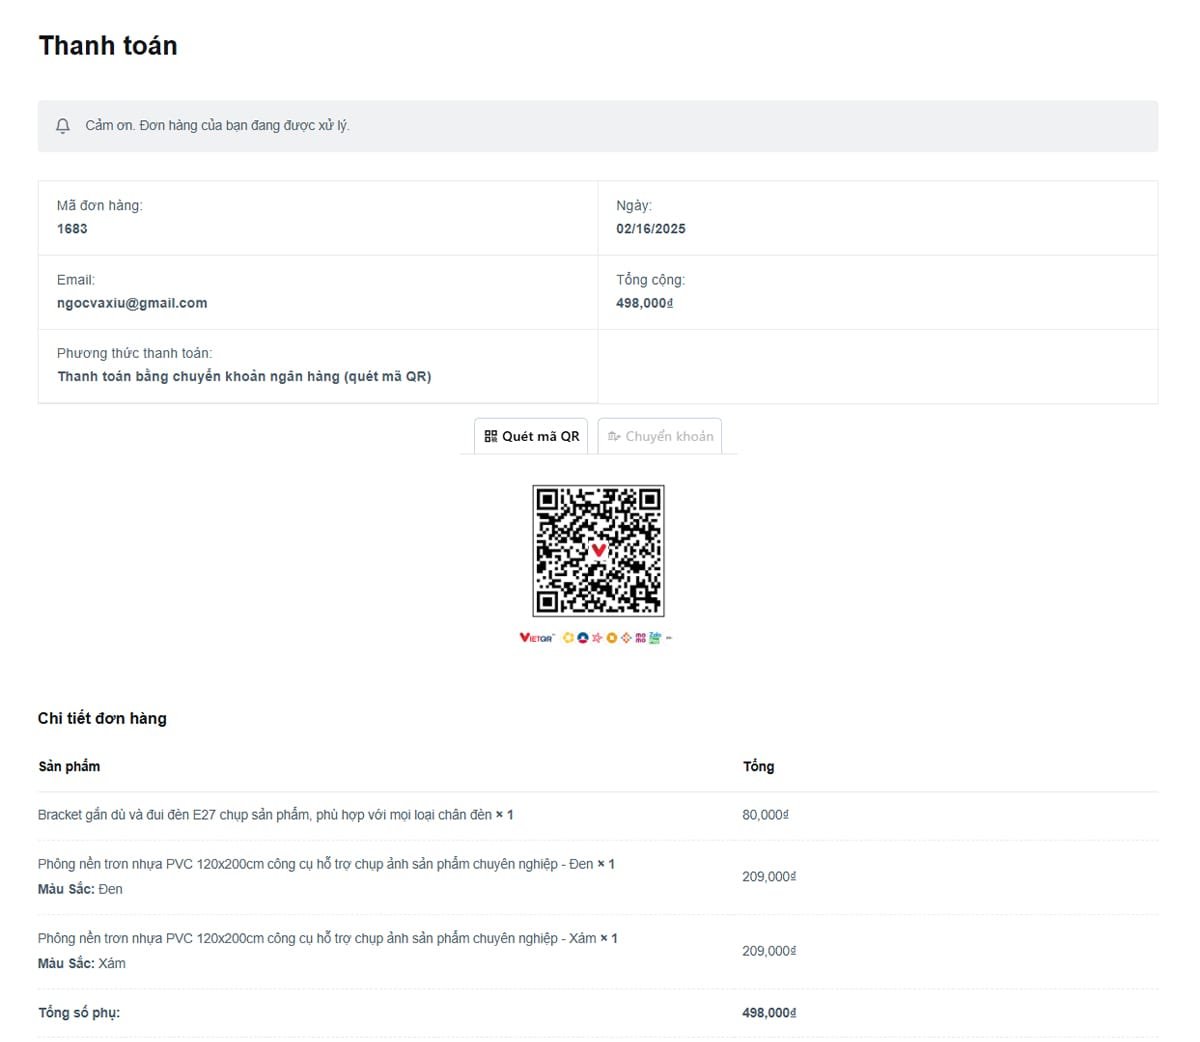Click the Sản phẩm column header
The width and height of the screenshot is (1200, 1042).
69,767
